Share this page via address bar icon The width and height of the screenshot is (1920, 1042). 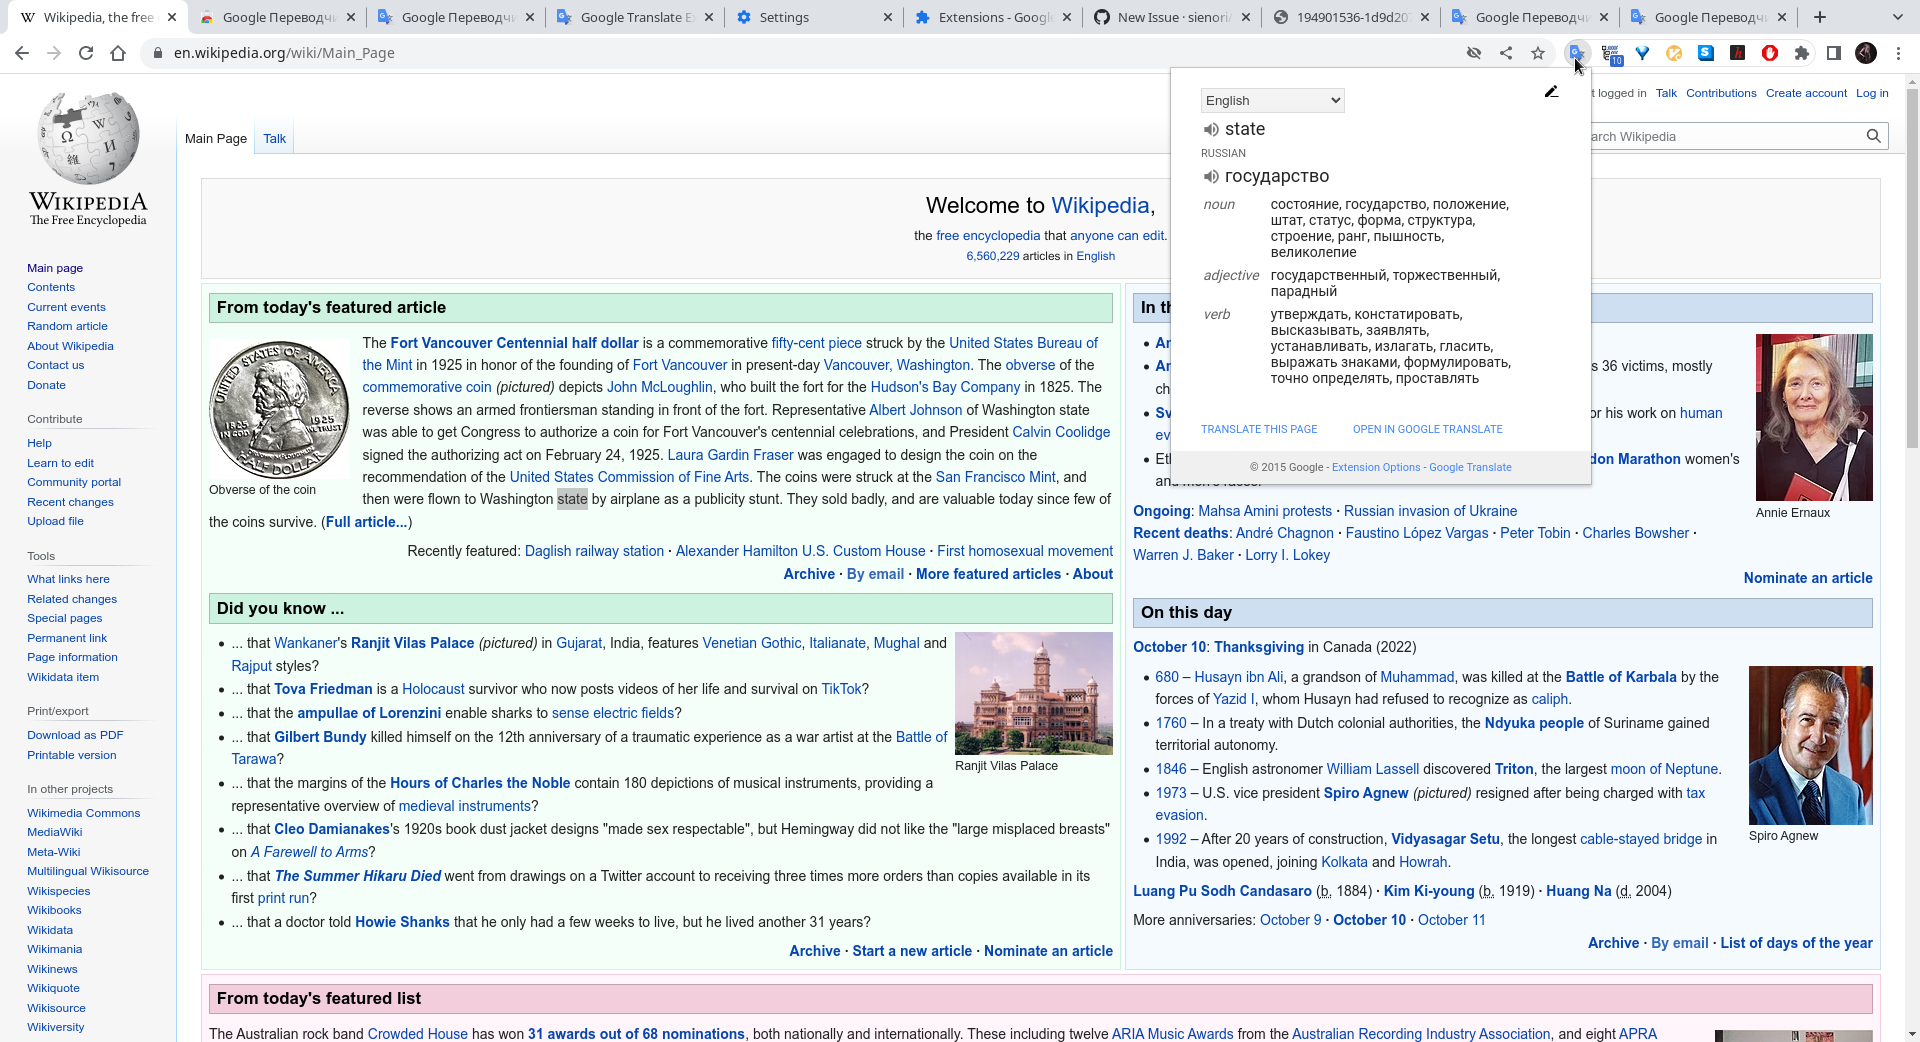point(1506,53)
